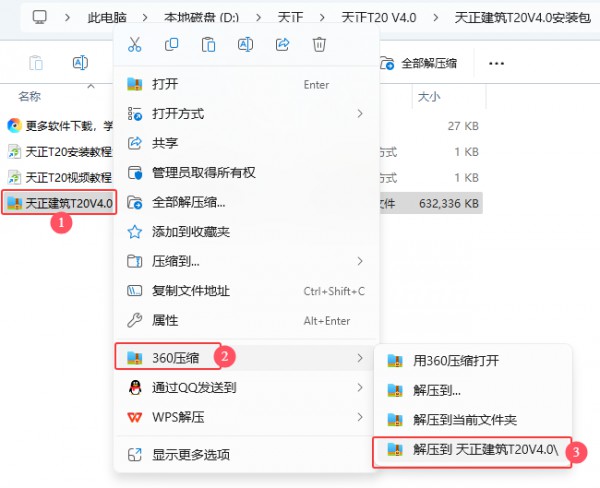Sort by the 大小 column header
This screenshot has width=600, height=488.
click(x=428, y=97)
